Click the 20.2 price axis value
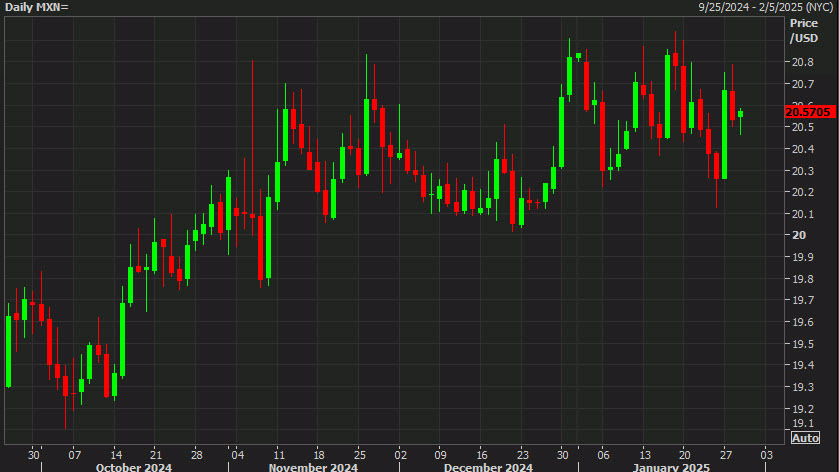The image size is (839, 472). click(x=803, y=192)
